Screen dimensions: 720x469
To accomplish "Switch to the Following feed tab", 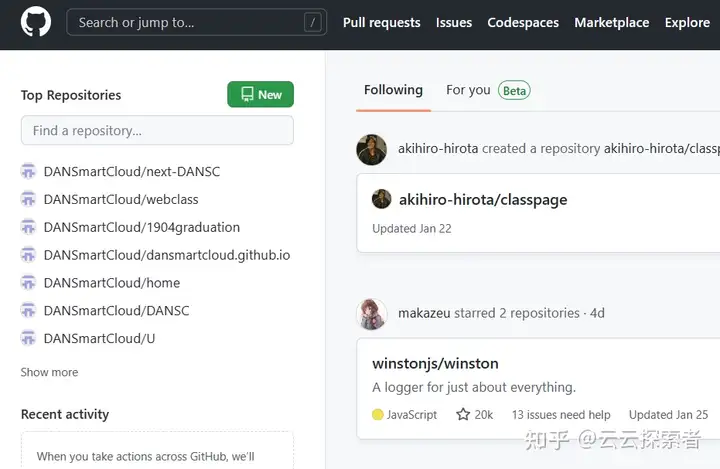I will (x=393, y=90).
